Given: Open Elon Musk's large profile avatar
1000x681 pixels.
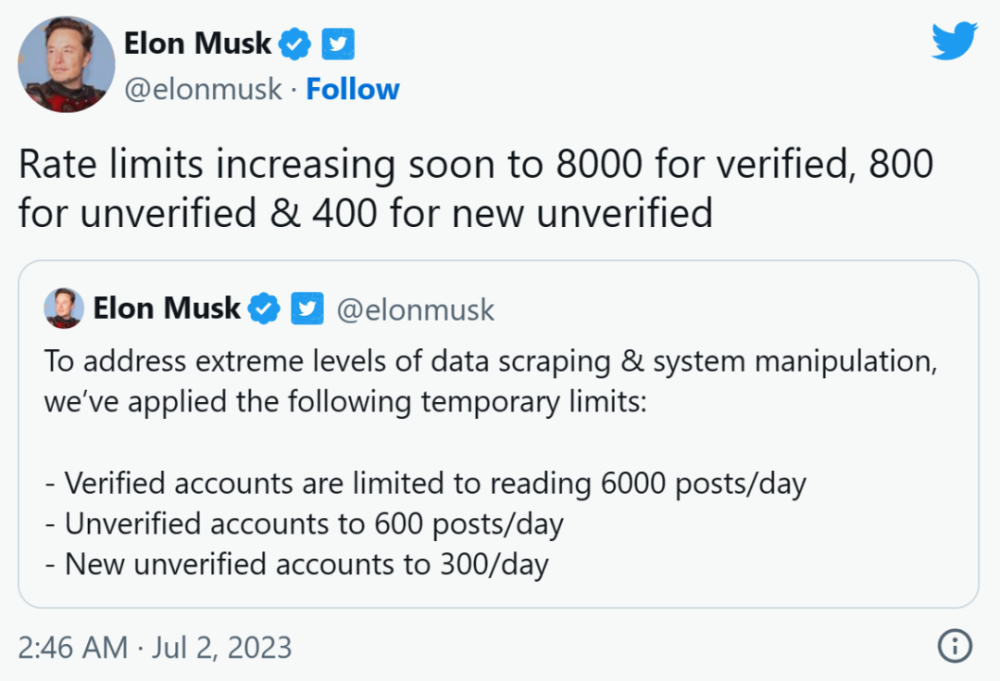Looking at the screenshot, I should (59, 64).
